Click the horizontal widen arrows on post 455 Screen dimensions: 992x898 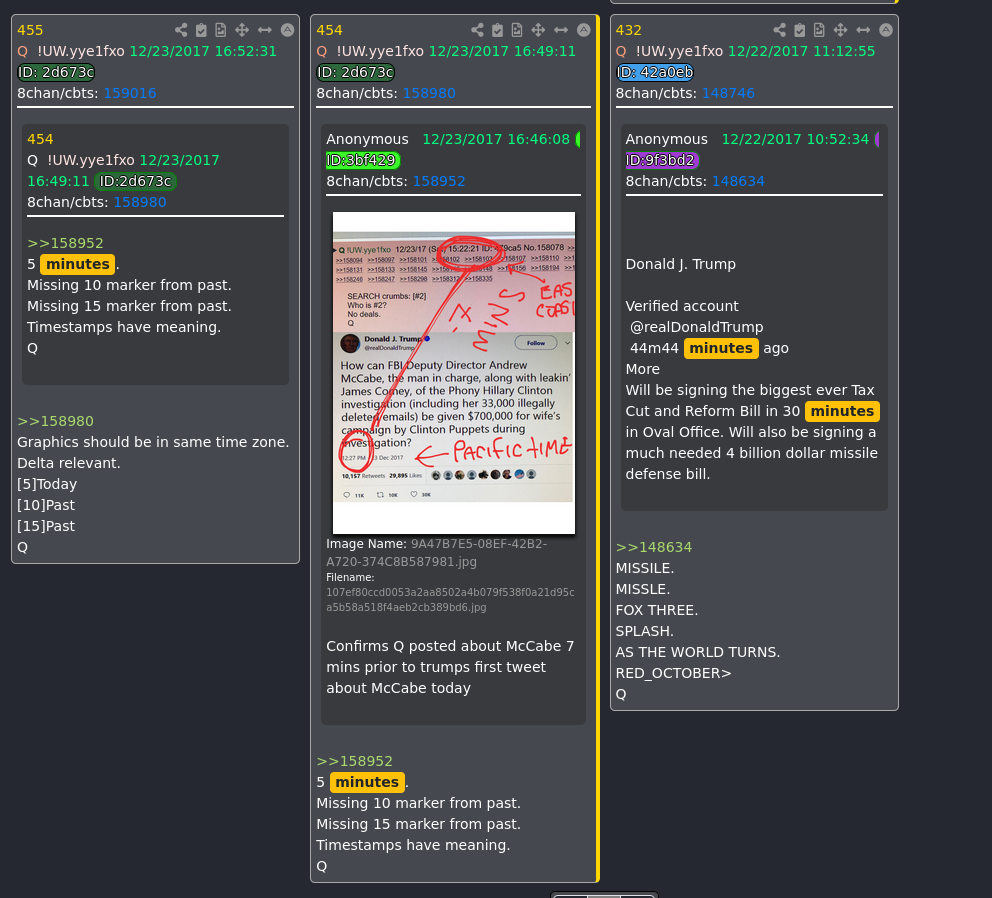tap(264, 30)
